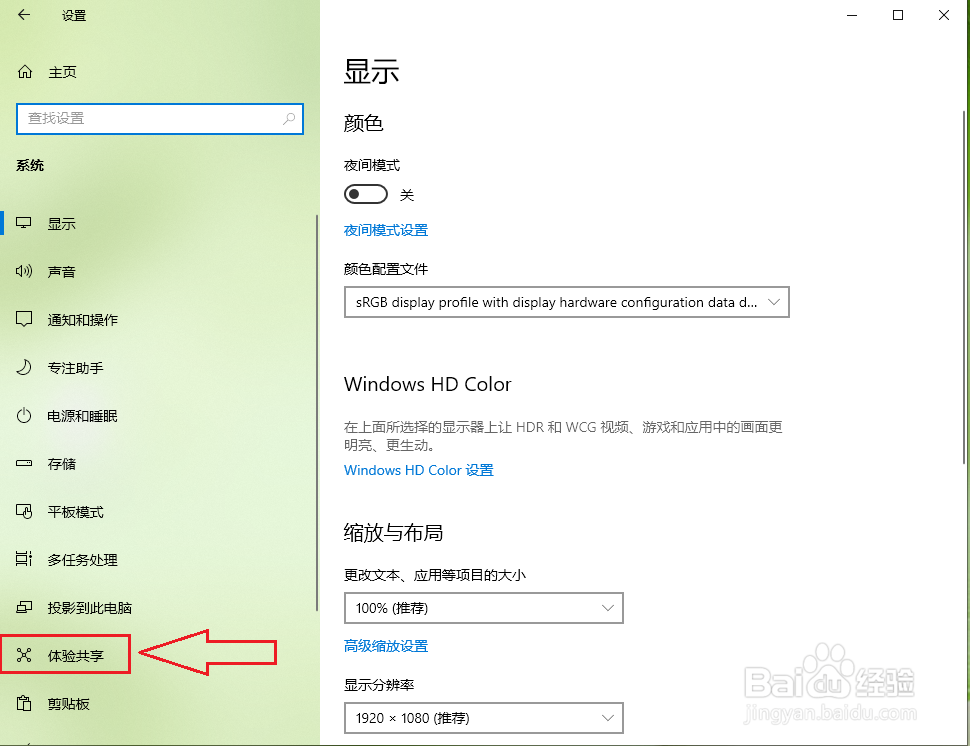Click the 高级缩放设置 link
970x746 pixels.
click(x=386, y=646)
